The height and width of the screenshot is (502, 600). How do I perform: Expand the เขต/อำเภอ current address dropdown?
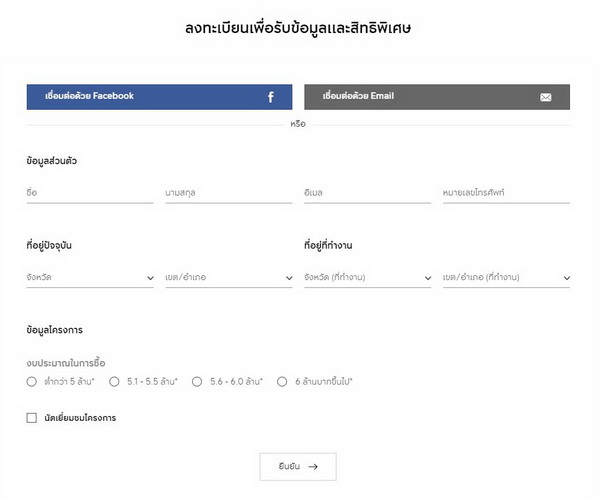click(x=229, y=277)
